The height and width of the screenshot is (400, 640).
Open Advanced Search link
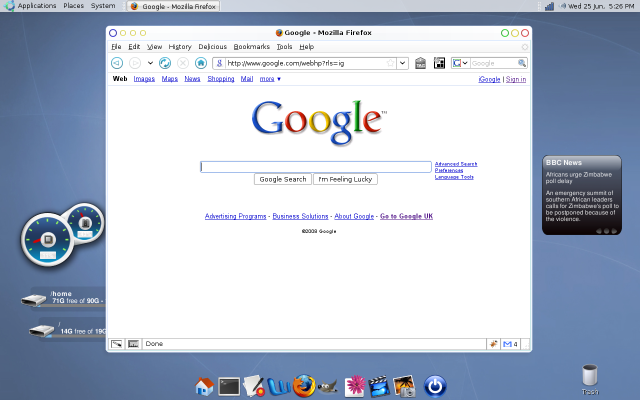click(456, 164)
